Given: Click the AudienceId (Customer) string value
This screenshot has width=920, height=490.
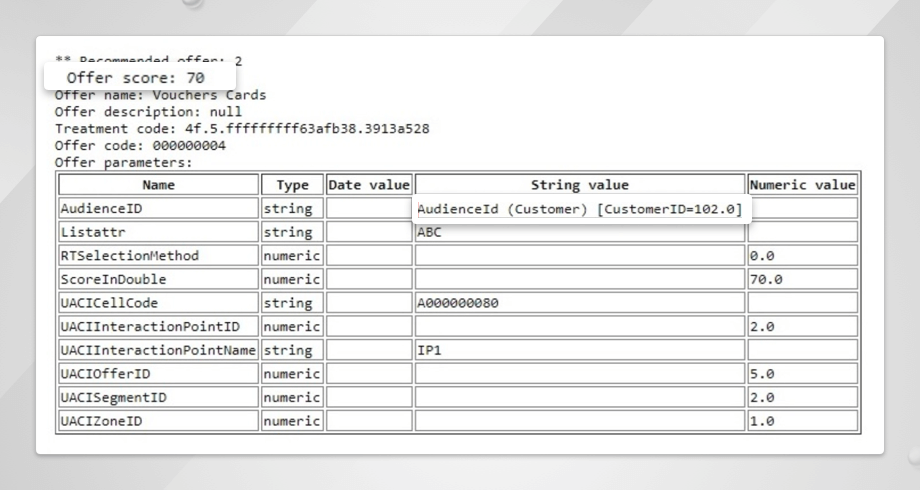Looking at the screenshot, I should point(580,209).
